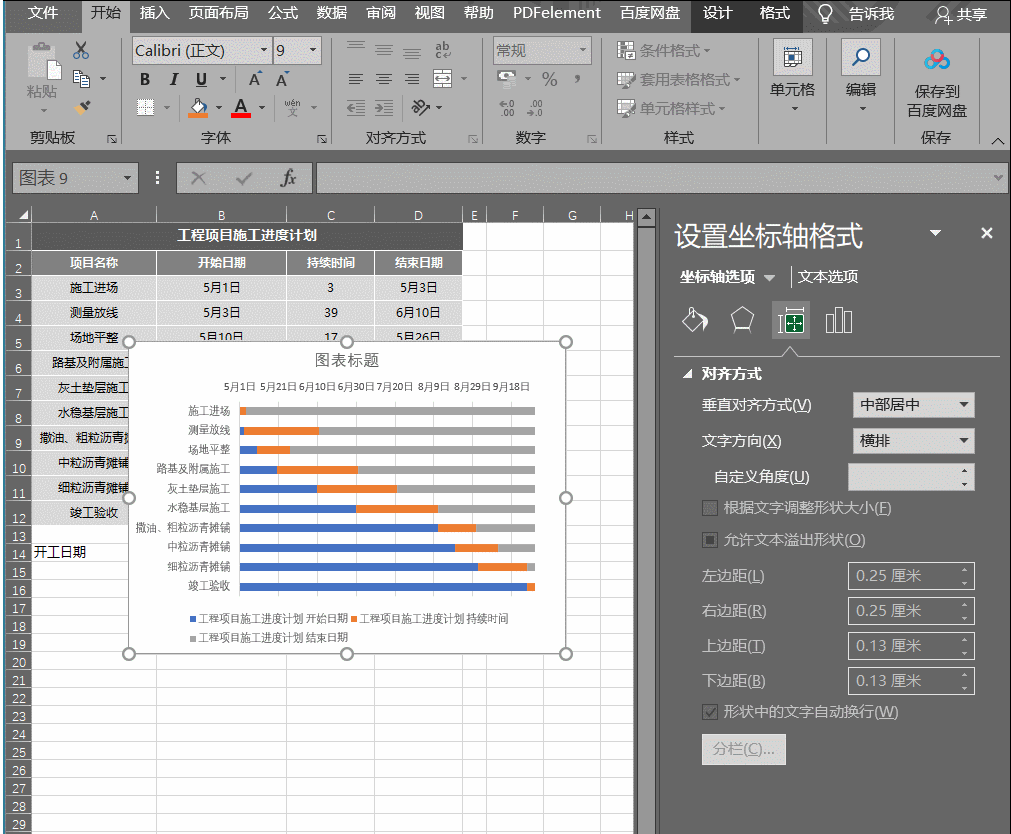This screenshot has width=1011, height=834.
Task: Click the Copy icon in clipboard group
Action: [81, 79]
